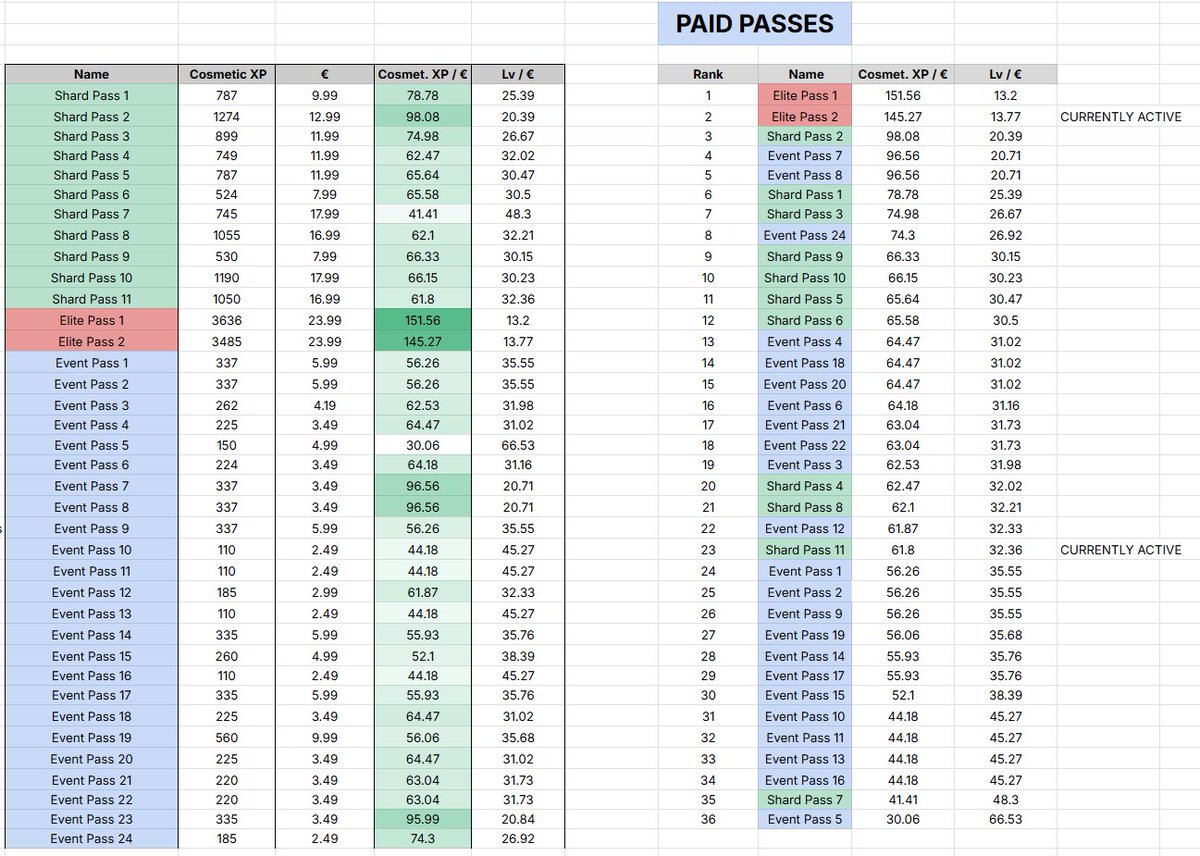
Task: Select Shard Pass 1 name in left table
Action: [x=92, y=96]
